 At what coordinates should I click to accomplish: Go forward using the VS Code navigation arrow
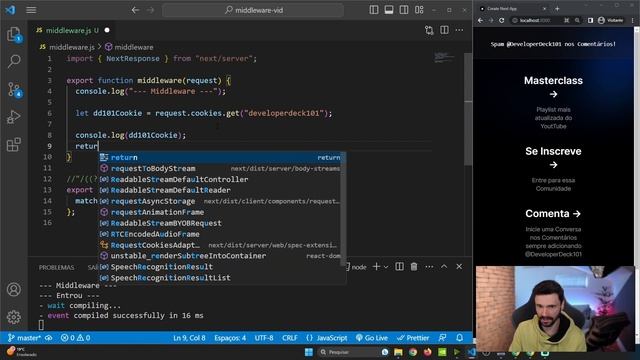pyautogui.click(x=151, y=10)
